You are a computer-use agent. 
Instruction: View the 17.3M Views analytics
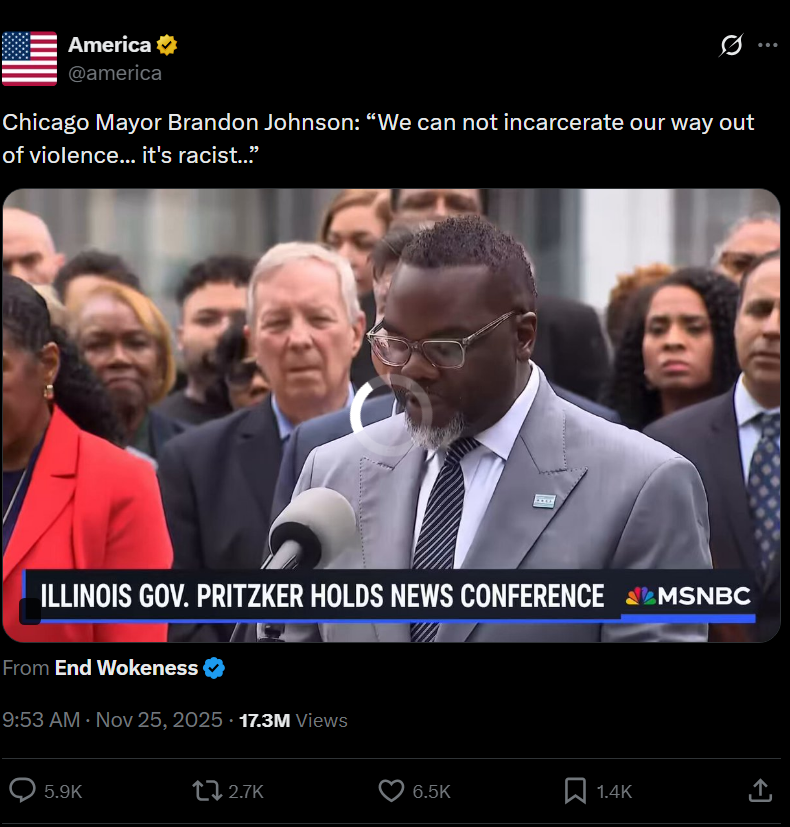click(x=293, y=720)
